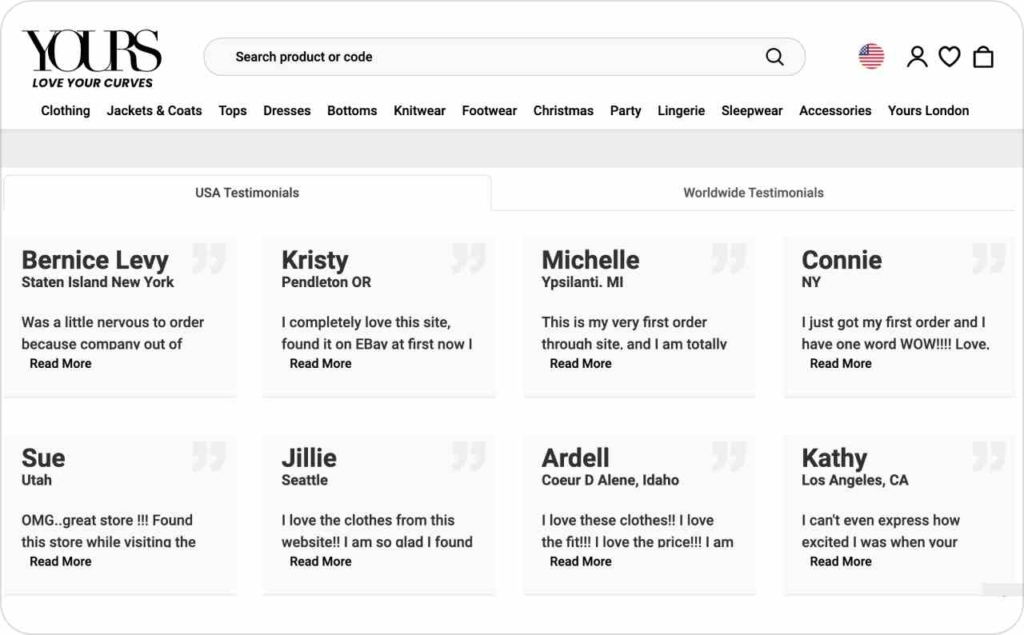
Task: Expand Kathy's testimonial with Read More
Action: [840, 562]
